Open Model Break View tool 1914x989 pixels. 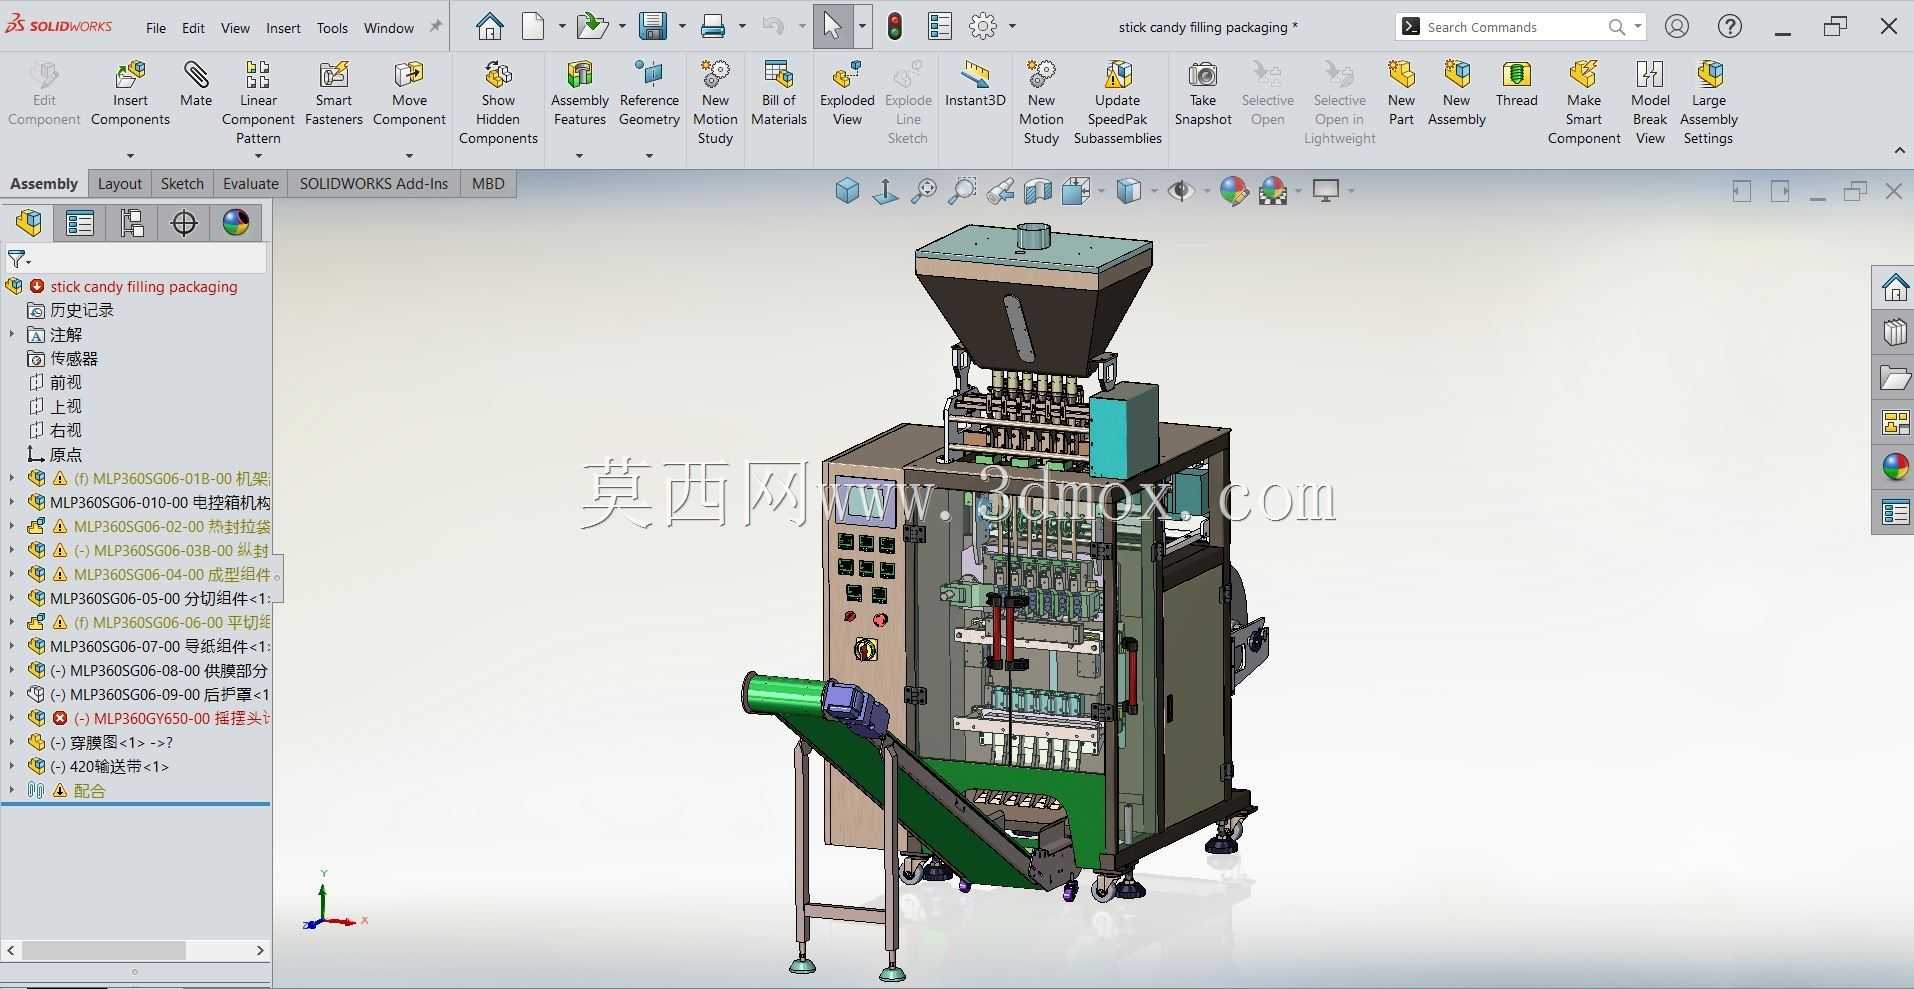[x=1650, y=103]
